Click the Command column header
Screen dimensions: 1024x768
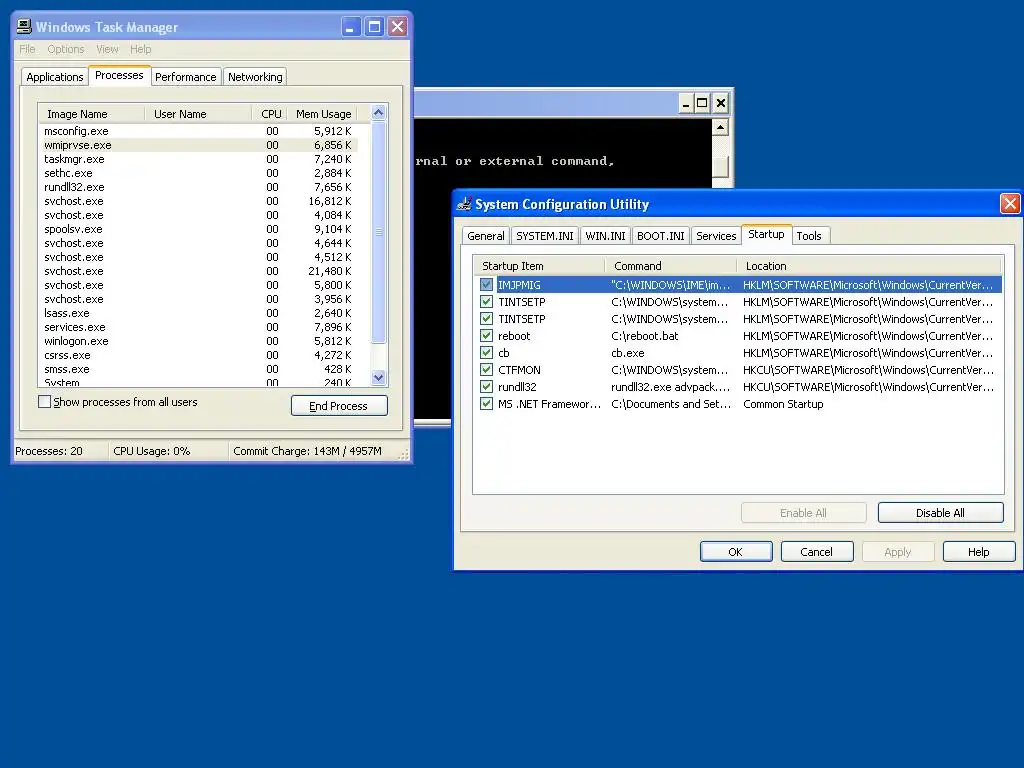[x=671, y=266]
